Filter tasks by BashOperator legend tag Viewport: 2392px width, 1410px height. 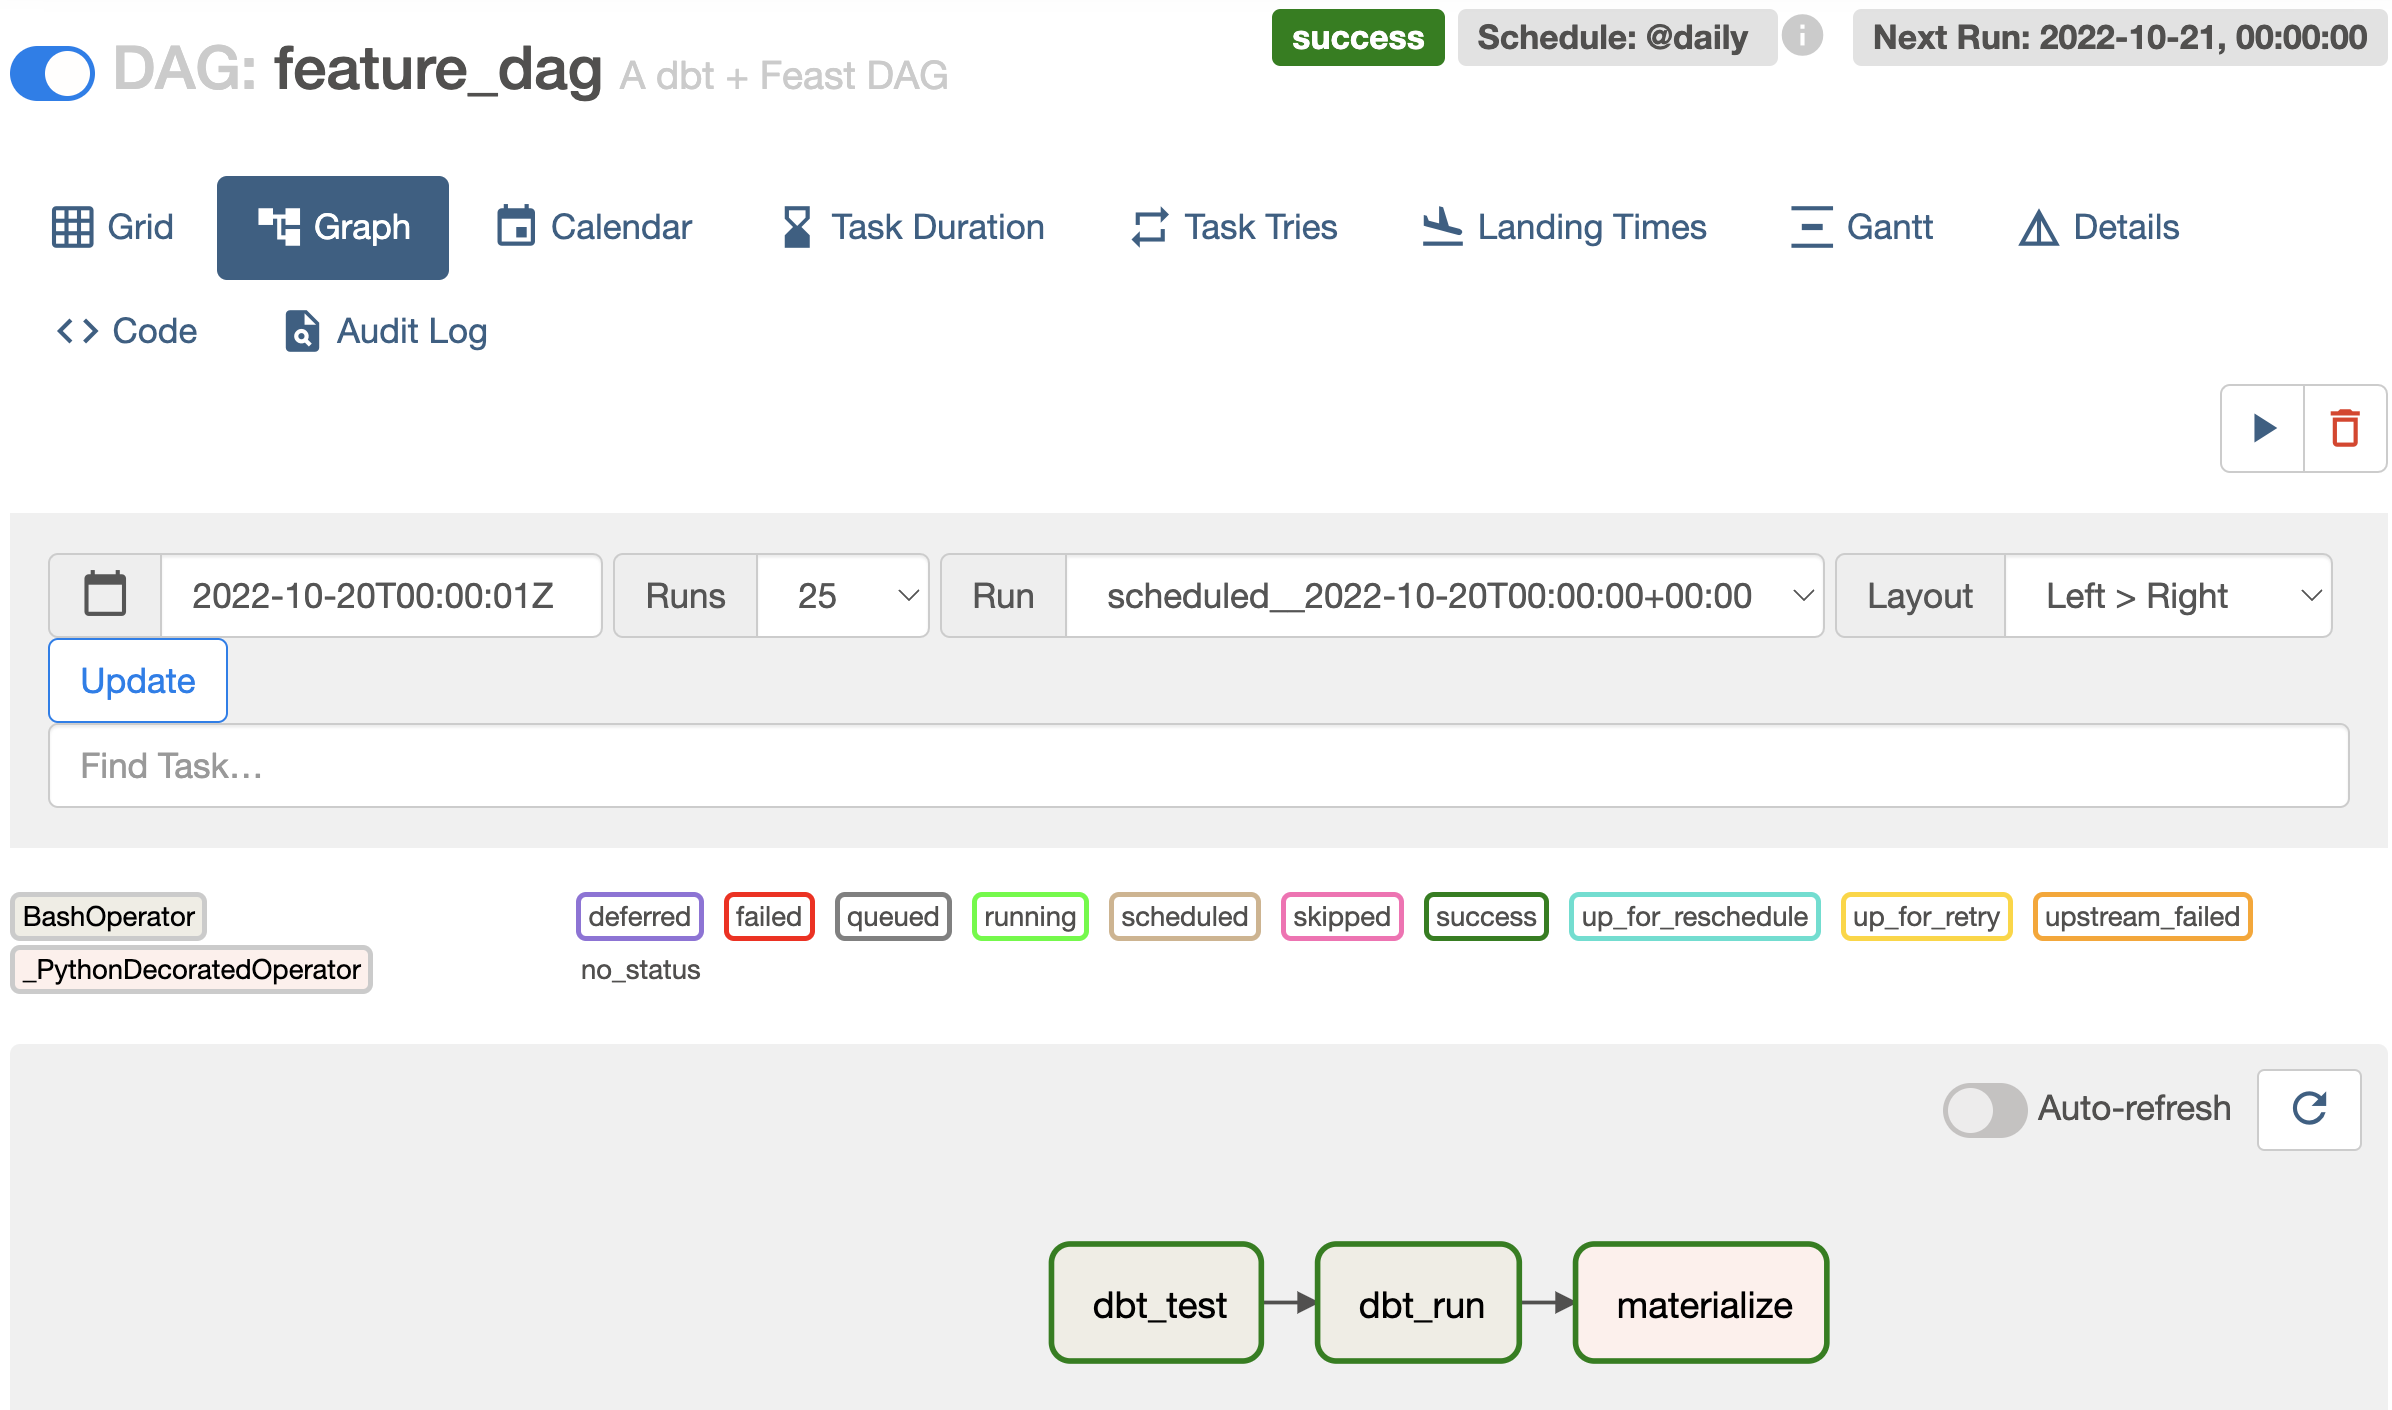[x=108, y=916]
